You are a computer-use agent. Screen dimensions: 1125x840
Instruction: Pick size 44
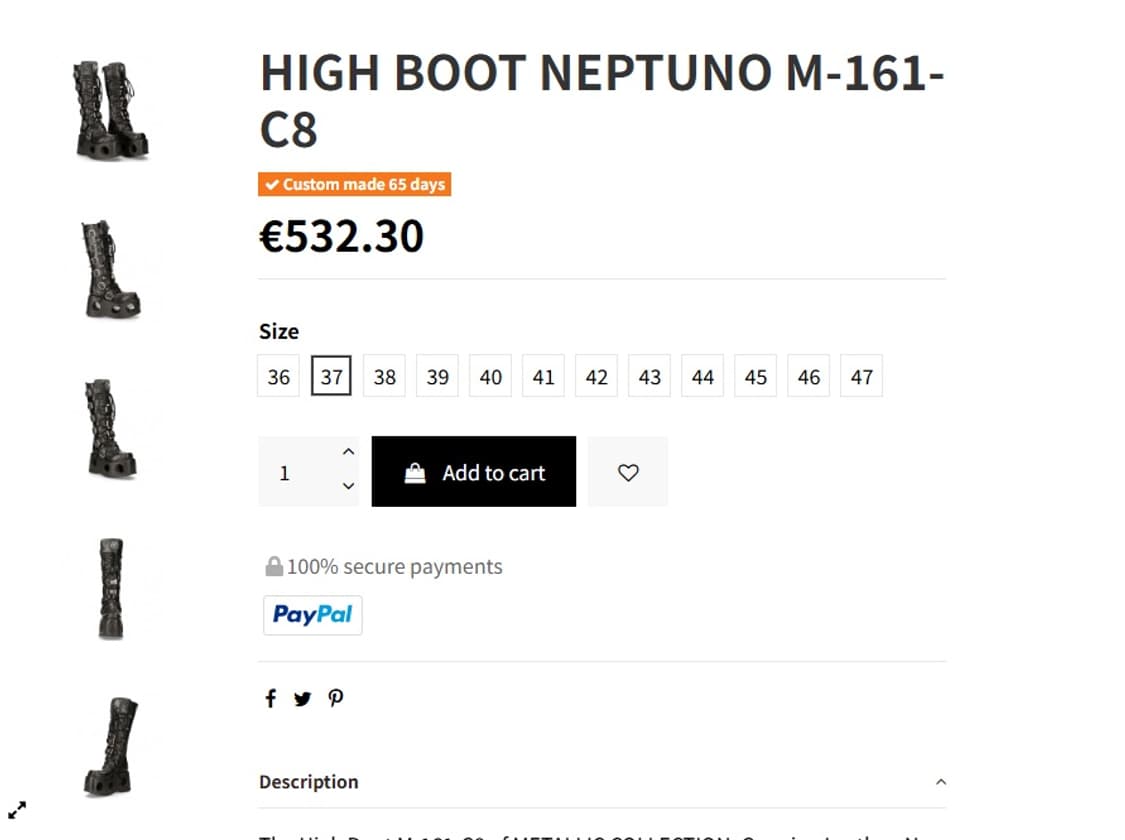pos(703,377)
